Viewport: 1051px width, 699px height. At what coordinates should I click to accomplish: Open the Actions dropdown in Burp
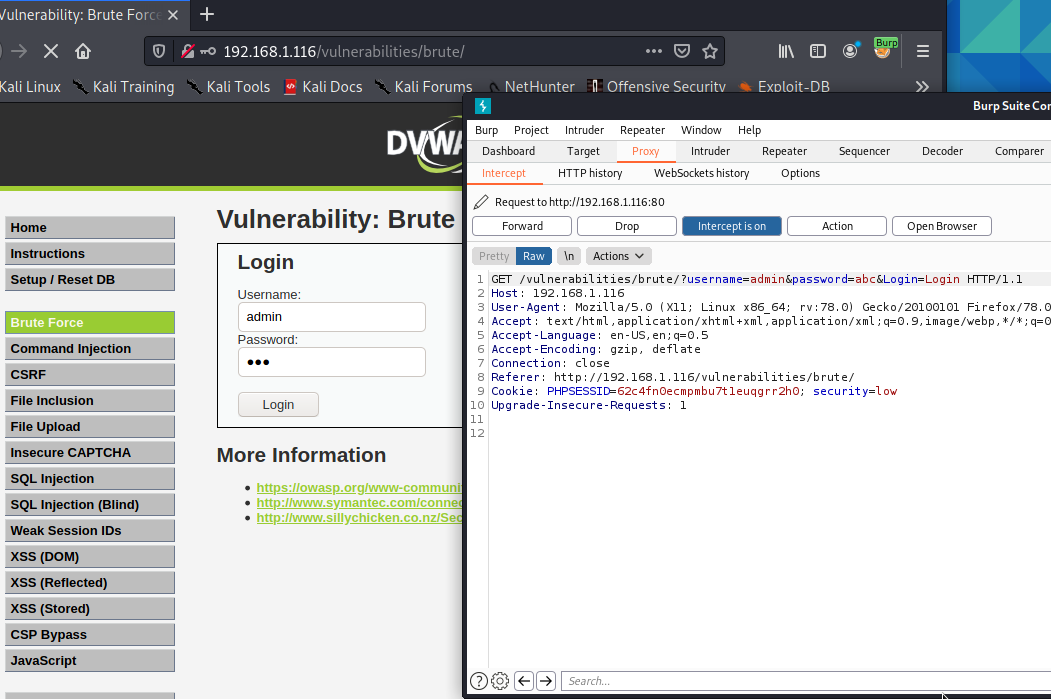tap(618, 255)
